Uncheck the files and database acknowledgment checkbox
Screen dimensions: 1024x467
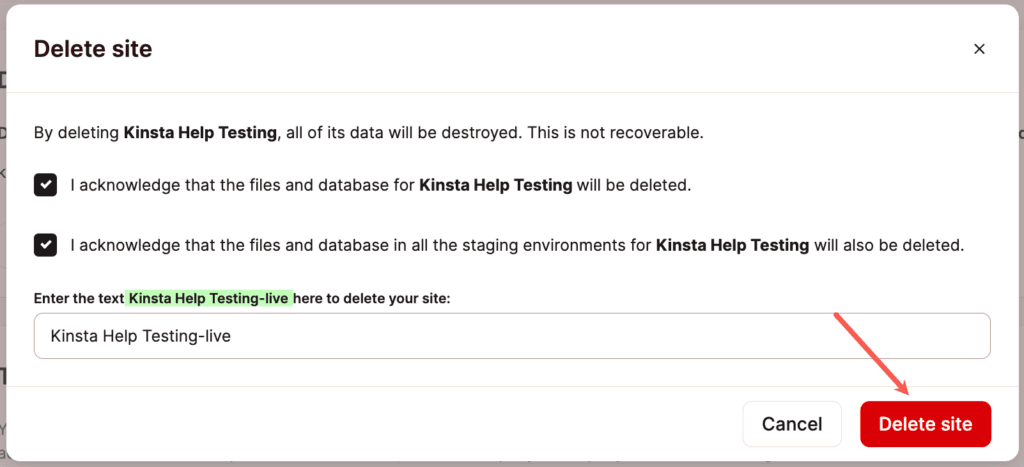[x=45, y=185]
